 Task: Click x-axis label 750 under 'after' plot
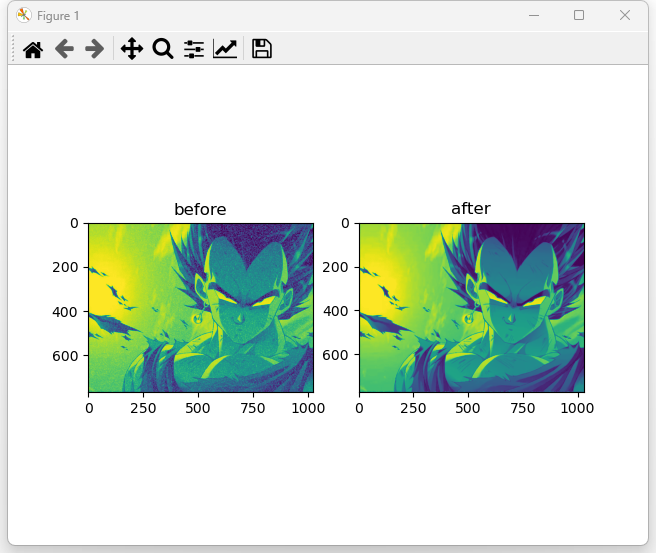click(523, 408)
